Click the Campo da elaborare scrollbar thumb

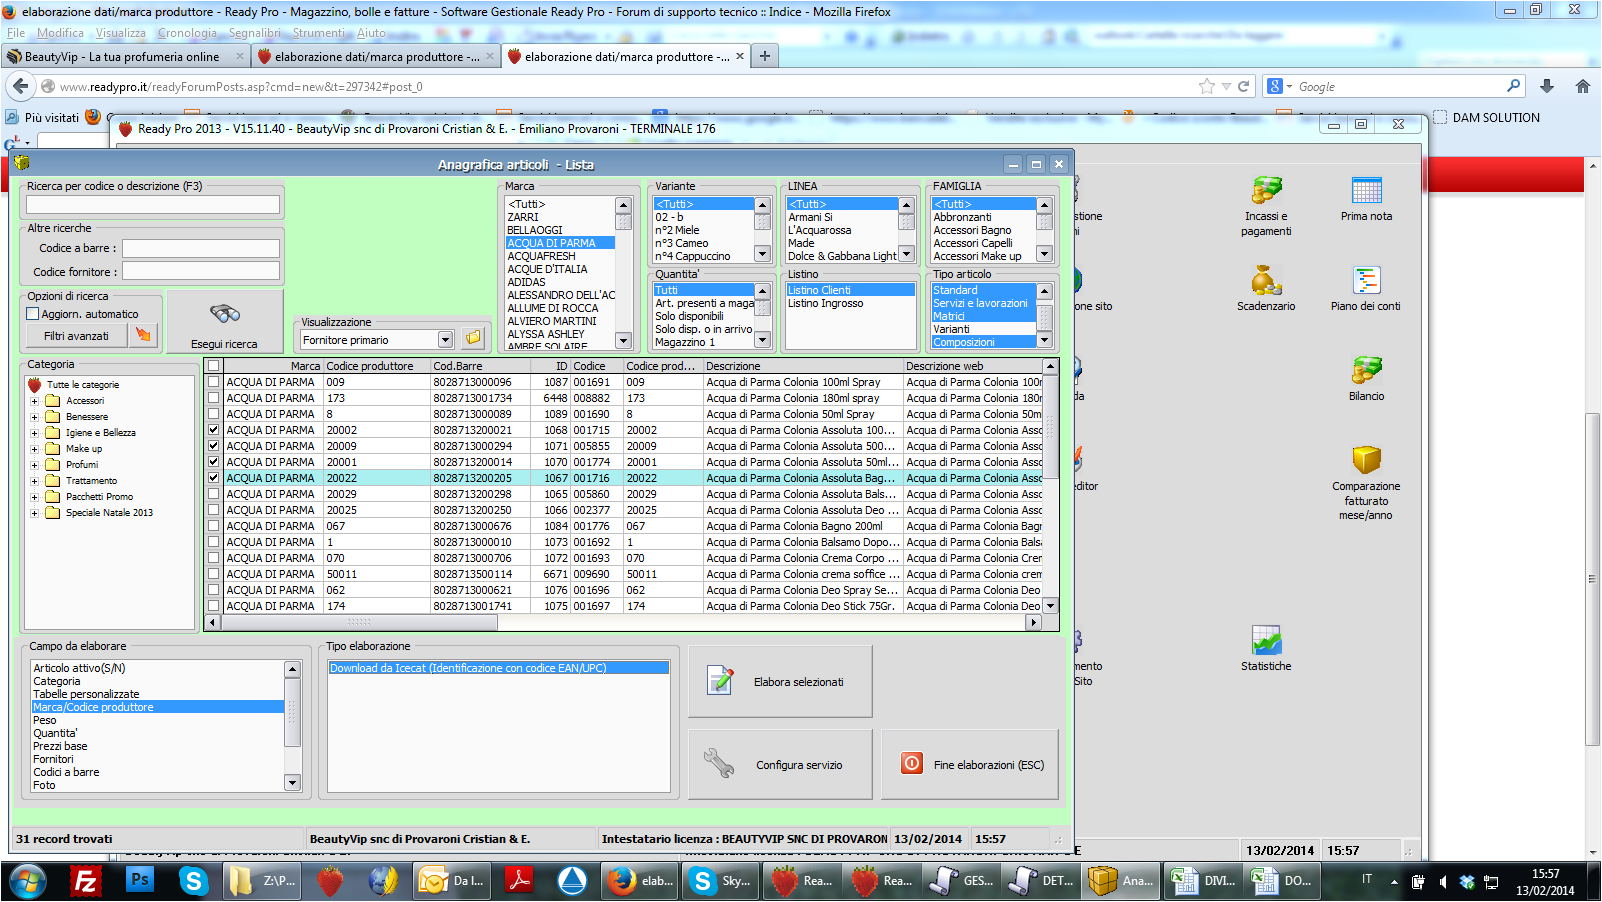(x=292, y=712)
